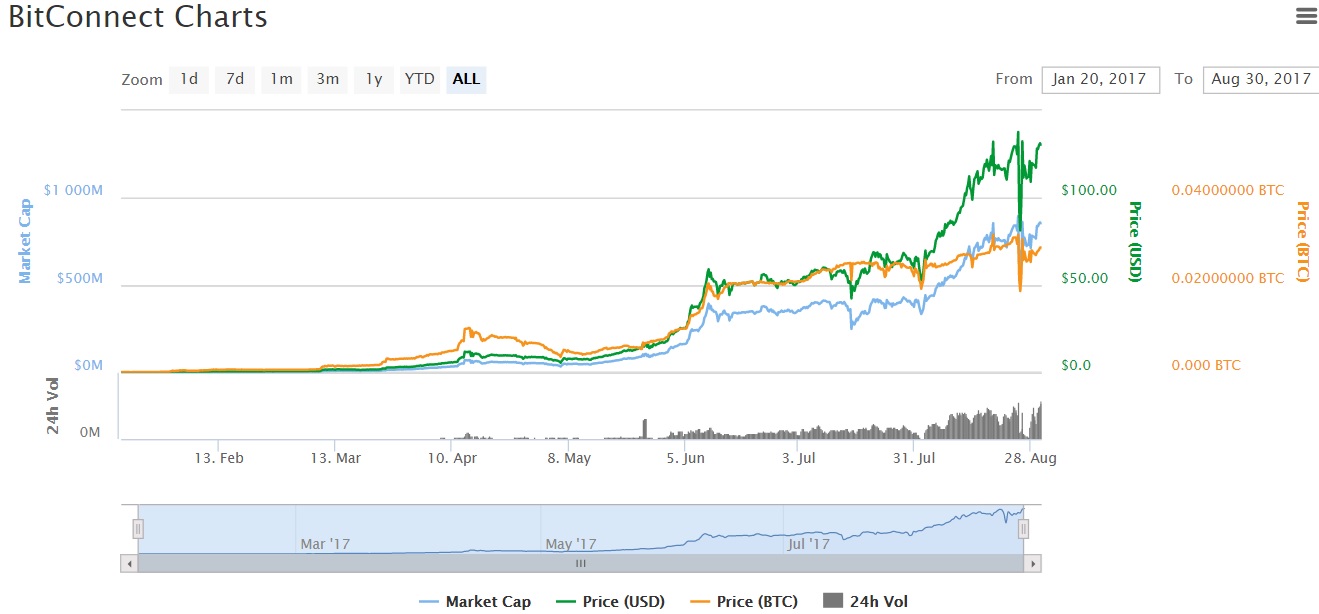Click the $1 000M market cap label
Screen dimensions: 1319x614
click(73, 190)
